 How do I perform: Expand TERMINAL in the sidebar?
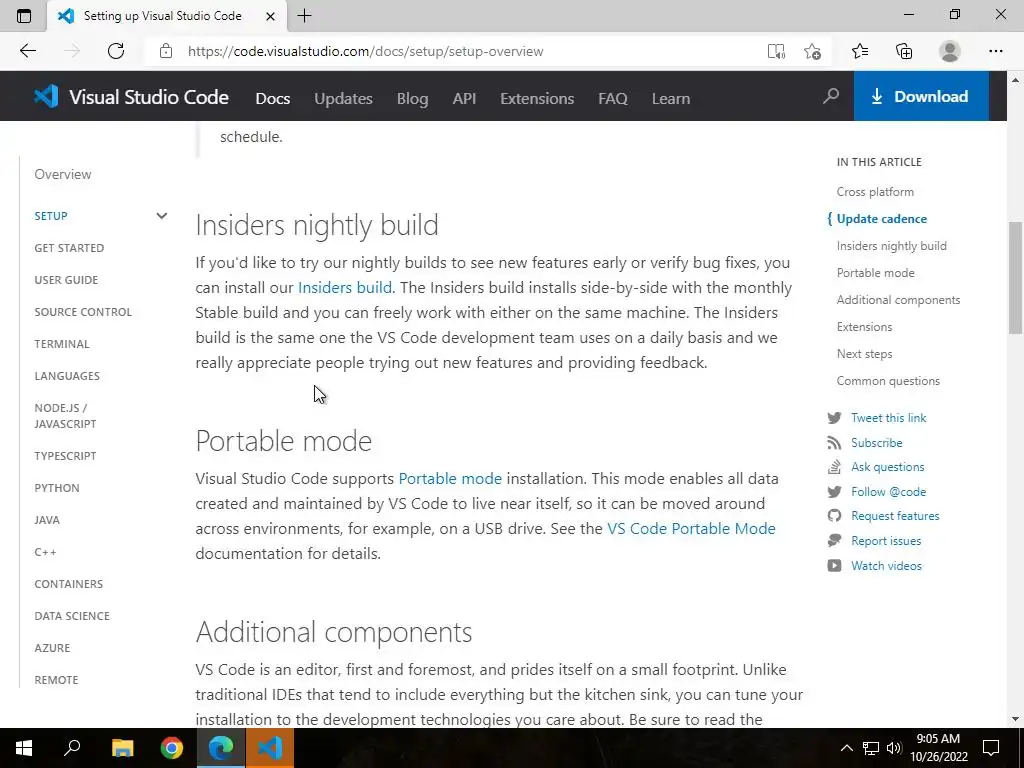[62, 344]
